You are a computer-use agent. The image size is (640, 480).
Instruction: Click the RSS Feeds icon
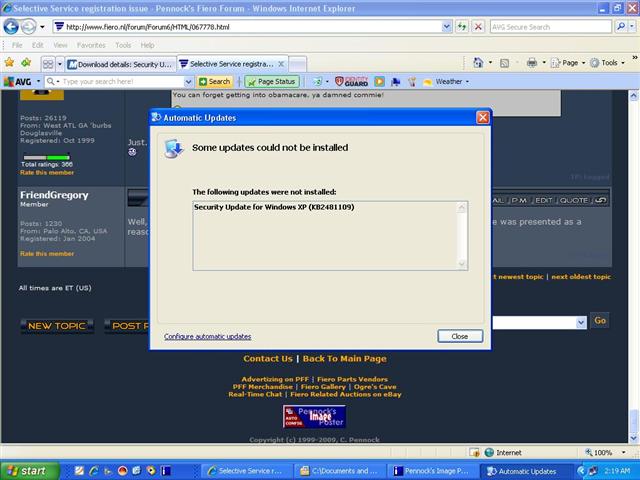click(x=504, y=63)
